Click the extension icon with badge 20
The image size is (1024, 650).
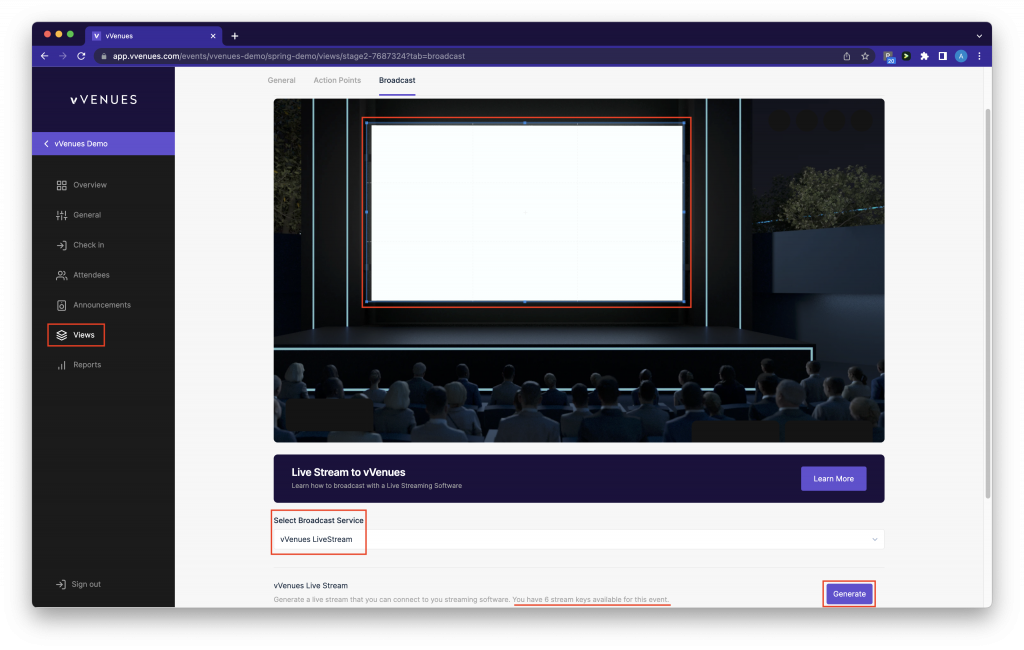coord(889,57)
